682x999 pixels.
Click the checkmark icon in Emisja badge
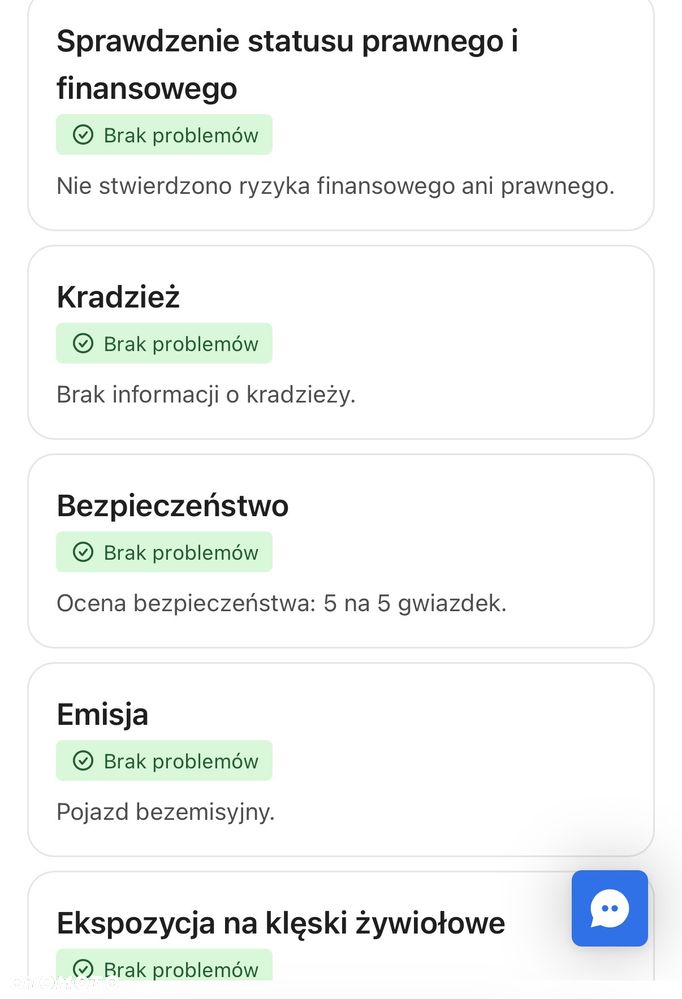tap(84, 761)
